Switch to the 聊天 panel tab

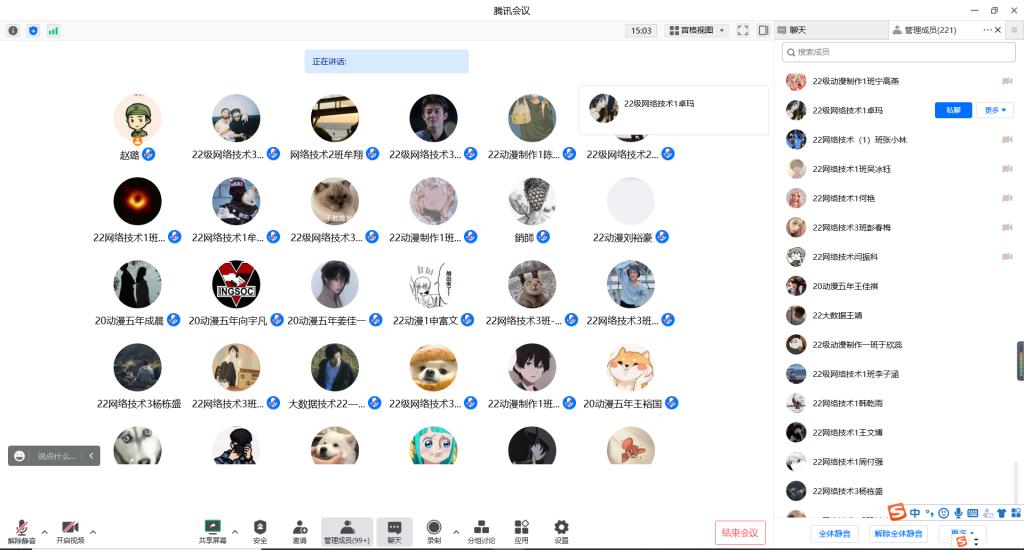[797, 30]
